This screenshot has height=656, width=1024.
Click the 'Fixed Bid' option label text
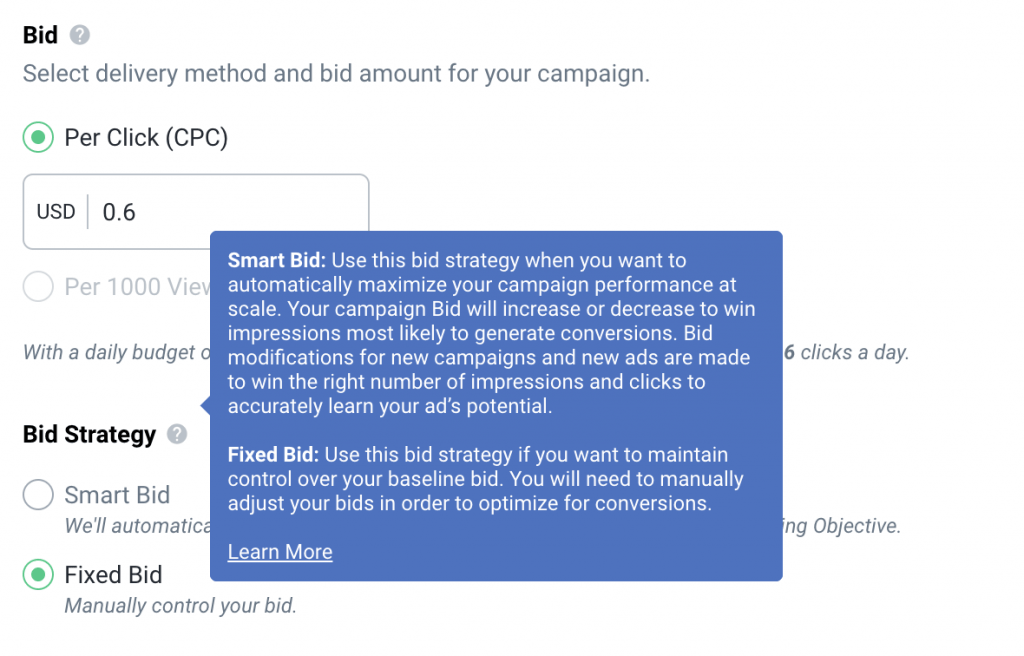[113, 575]
